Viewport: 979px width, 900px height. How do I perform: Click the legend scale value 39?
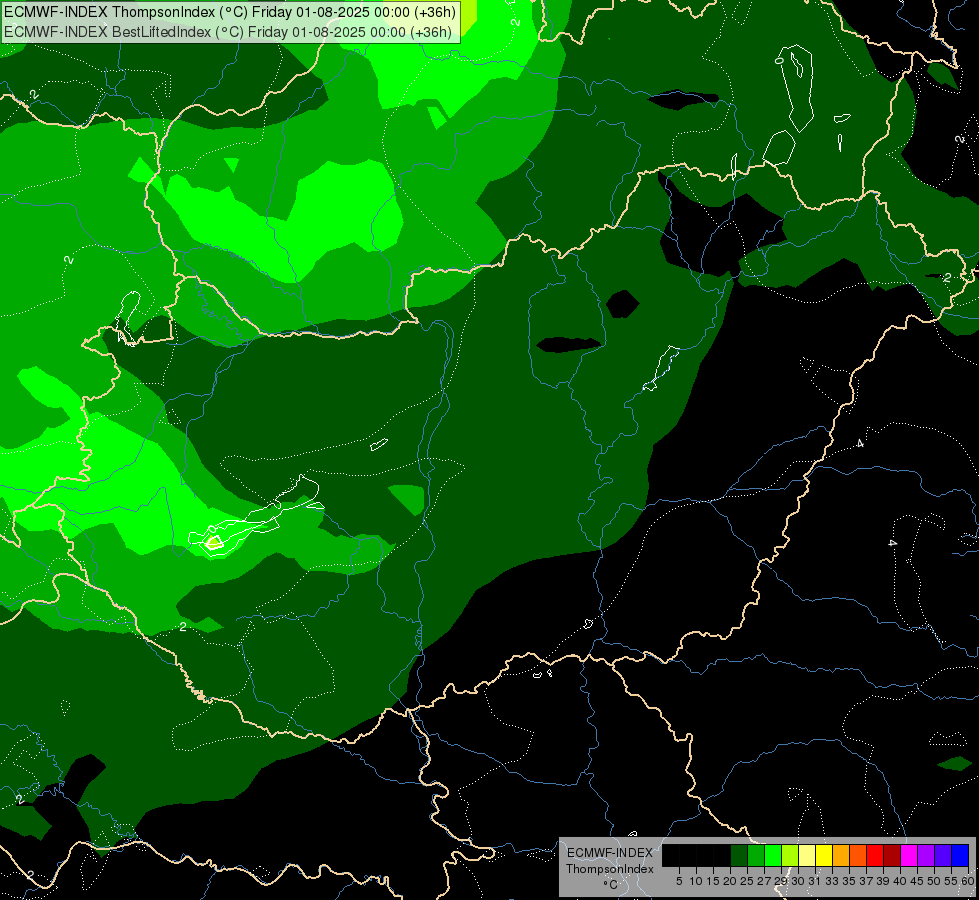tap(883, 881)
